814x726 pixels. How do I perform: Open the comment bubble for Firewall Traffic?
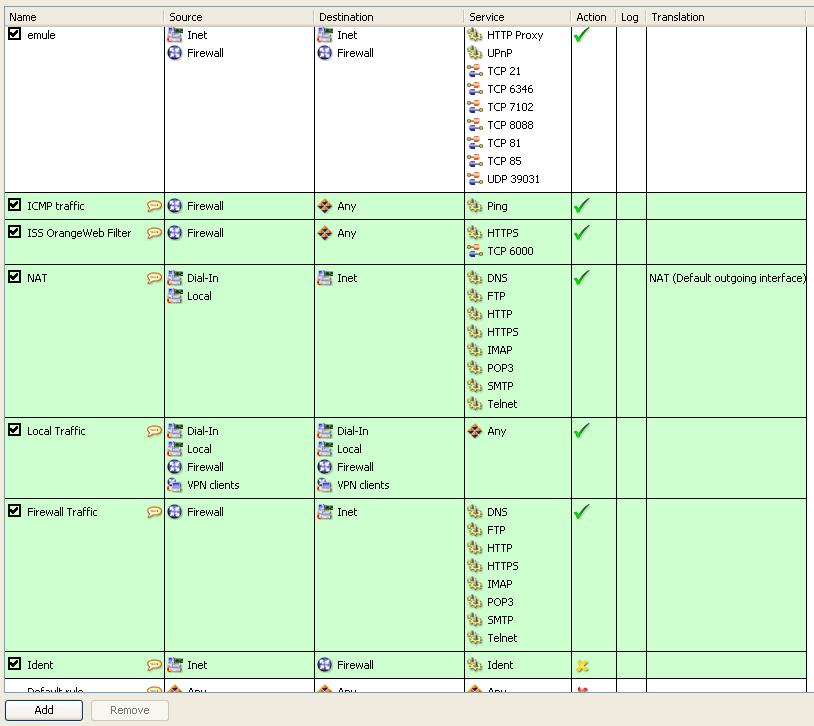pyautogui.click(x=154, y=512)
